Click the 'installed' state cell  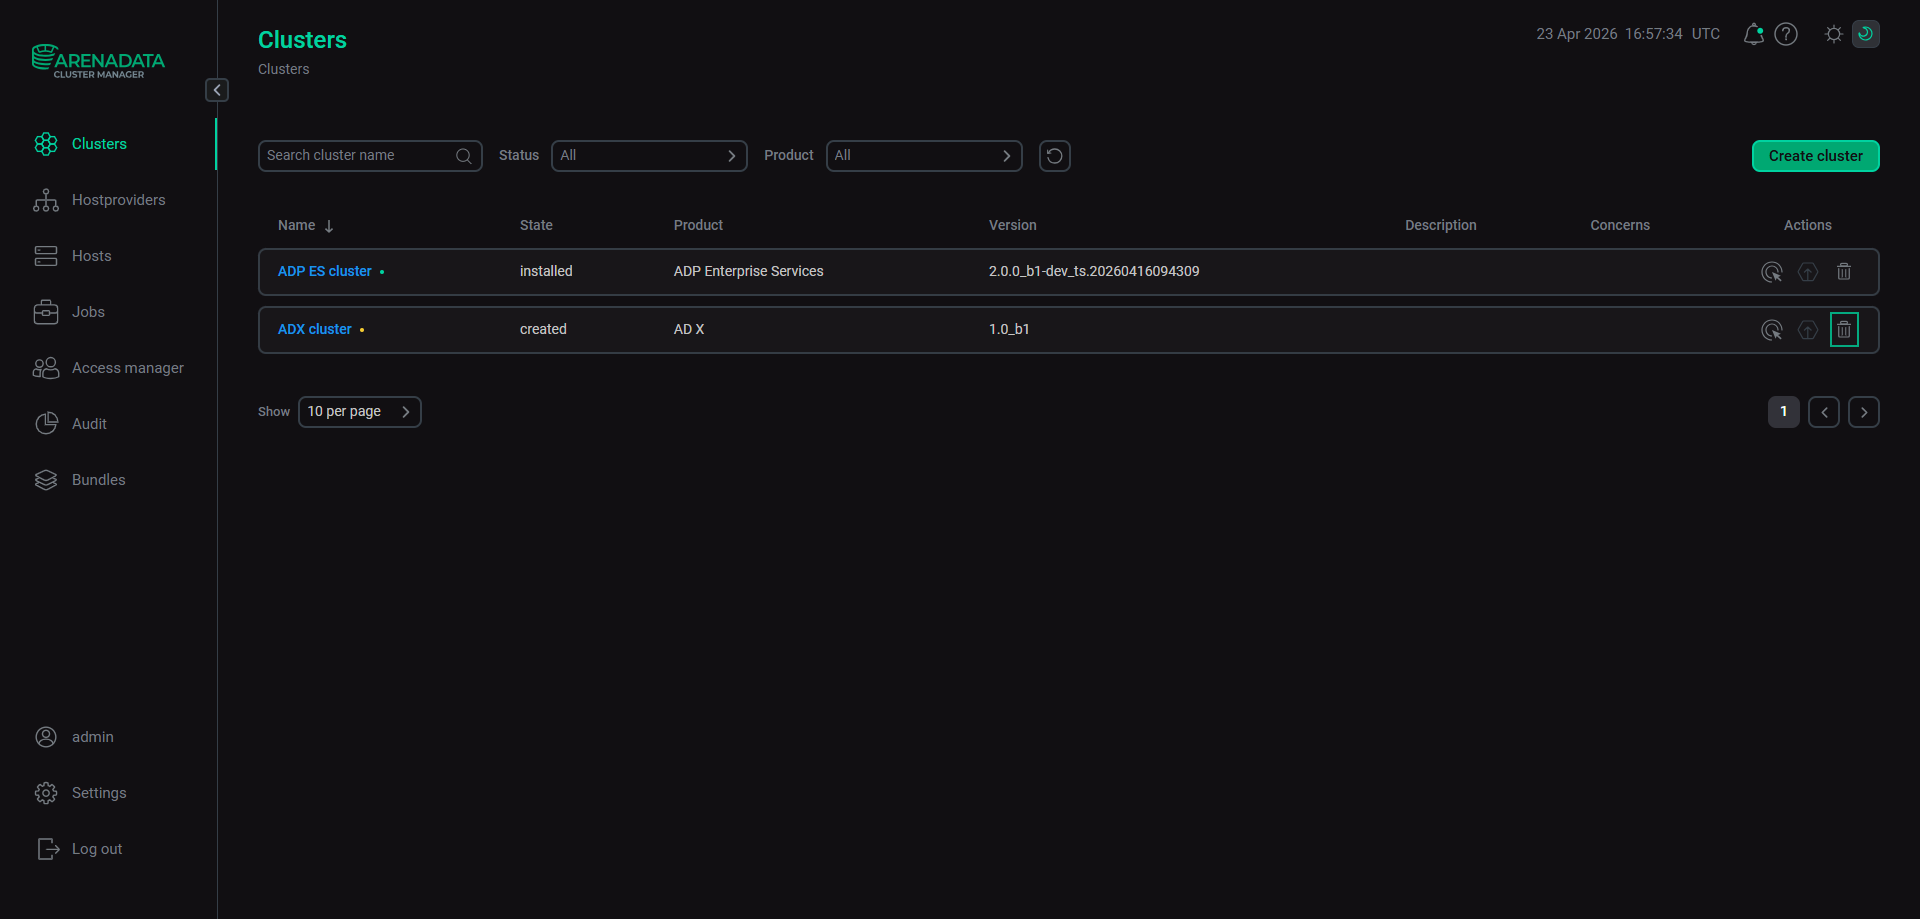546,272
